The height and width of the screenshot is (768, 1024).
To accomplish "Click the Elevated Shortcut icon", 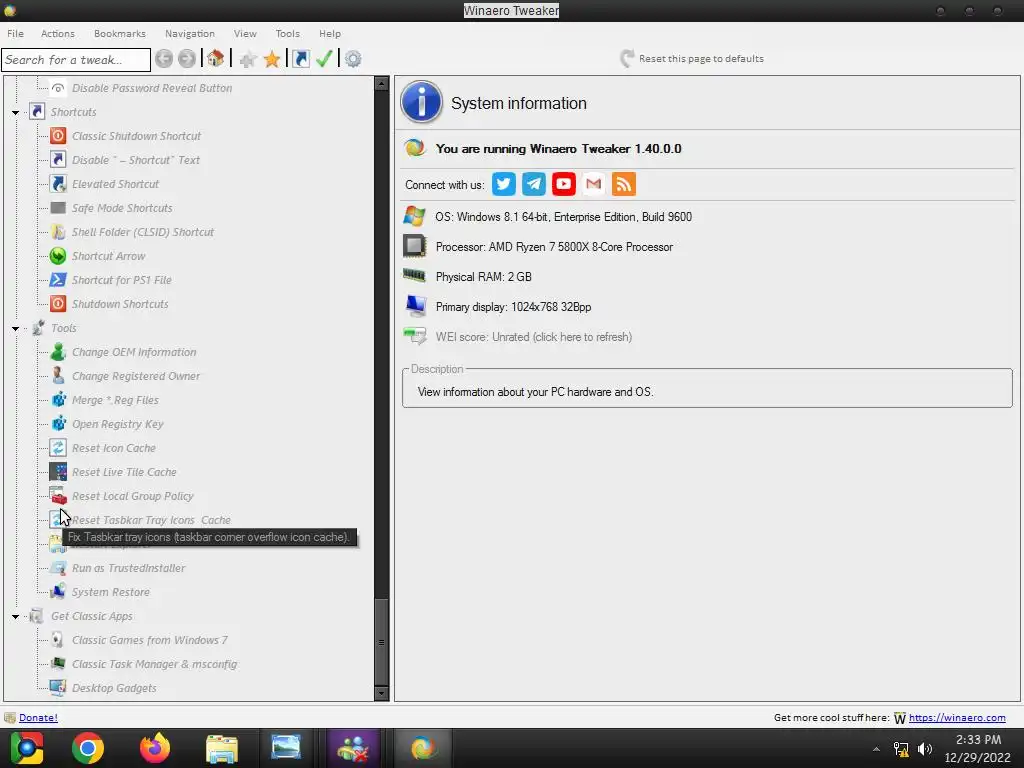I will [58, 184].
